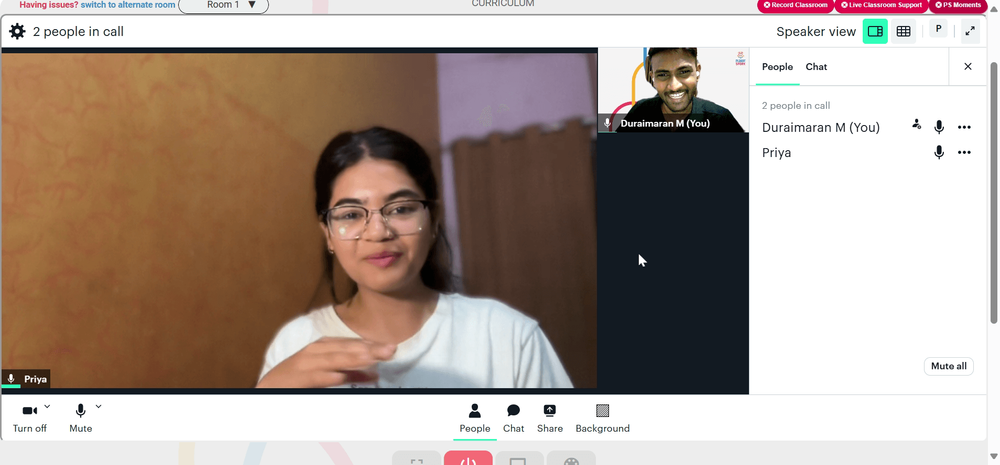Turn off the camera
The width and height of the screenshot is (1000, 465).
click(29, 418)
